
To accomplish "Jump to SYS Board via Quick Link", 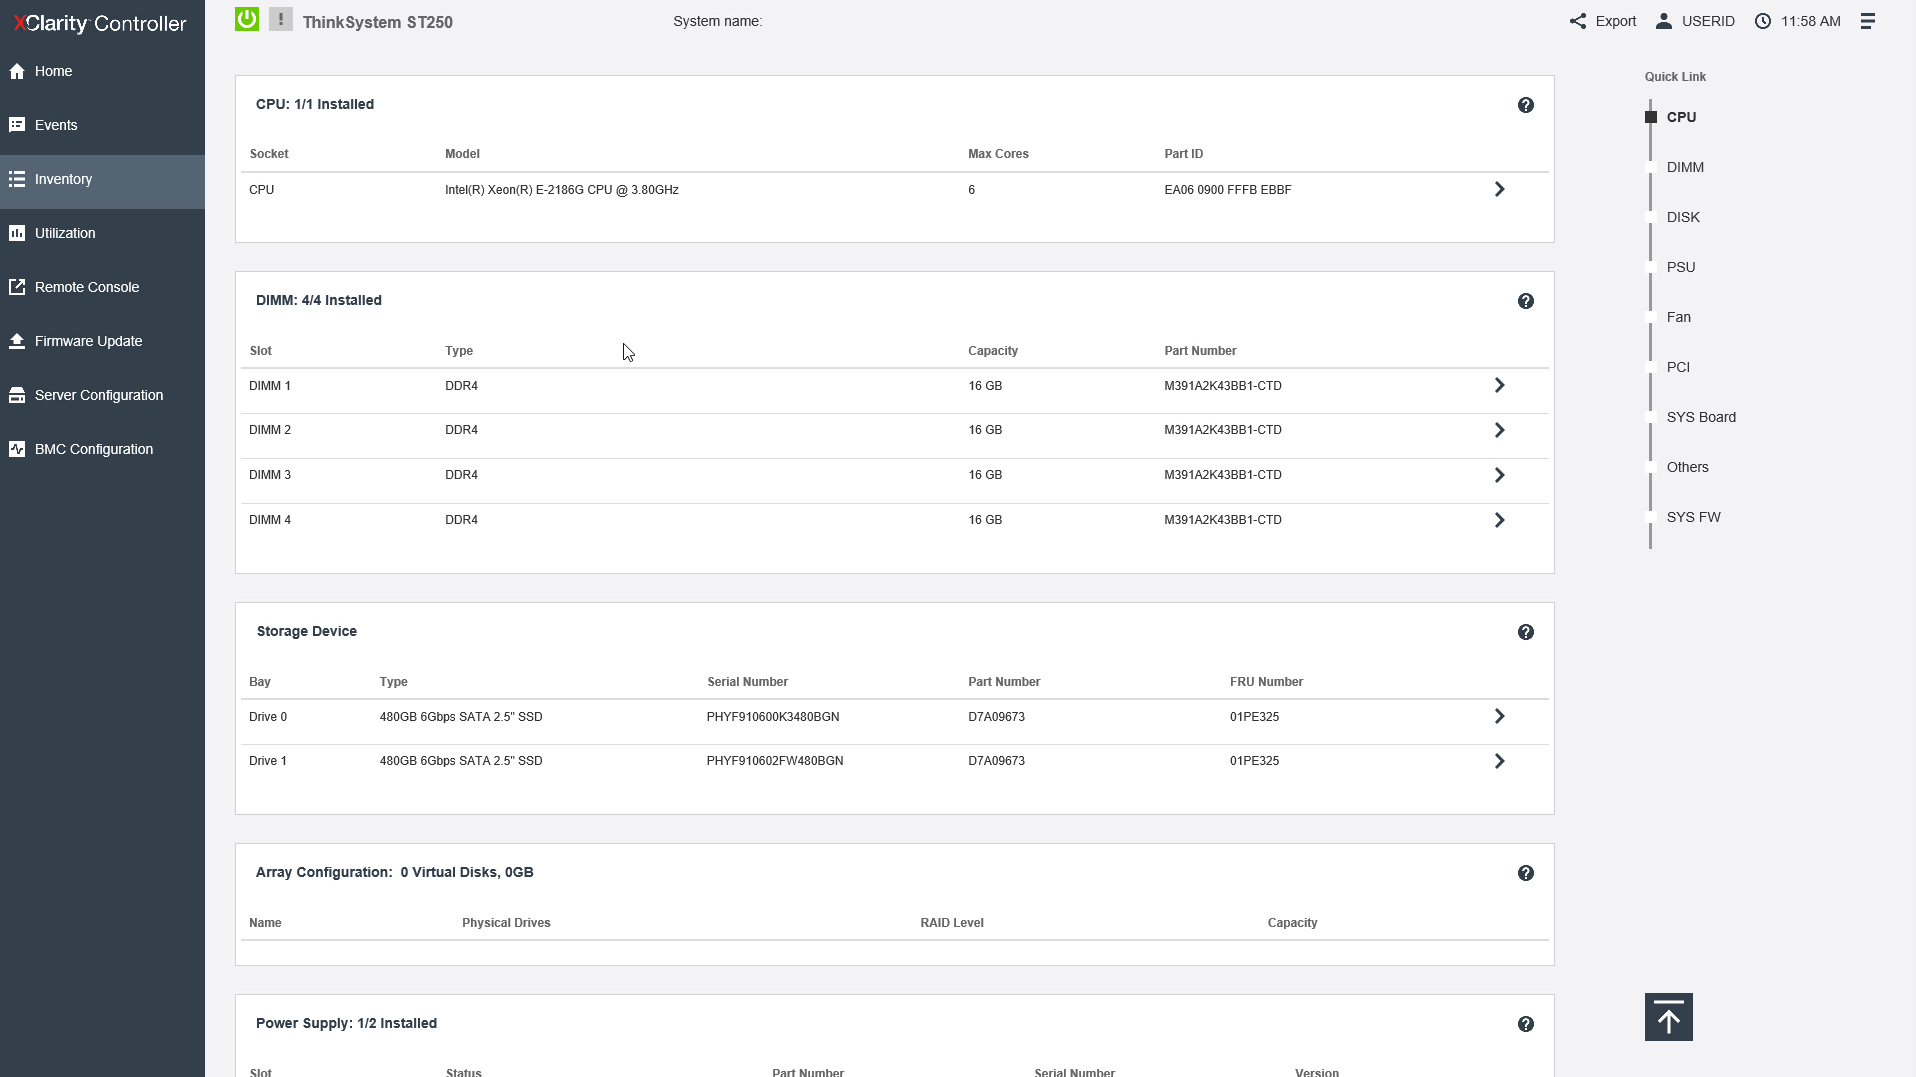I will [x=1701, y=417].
